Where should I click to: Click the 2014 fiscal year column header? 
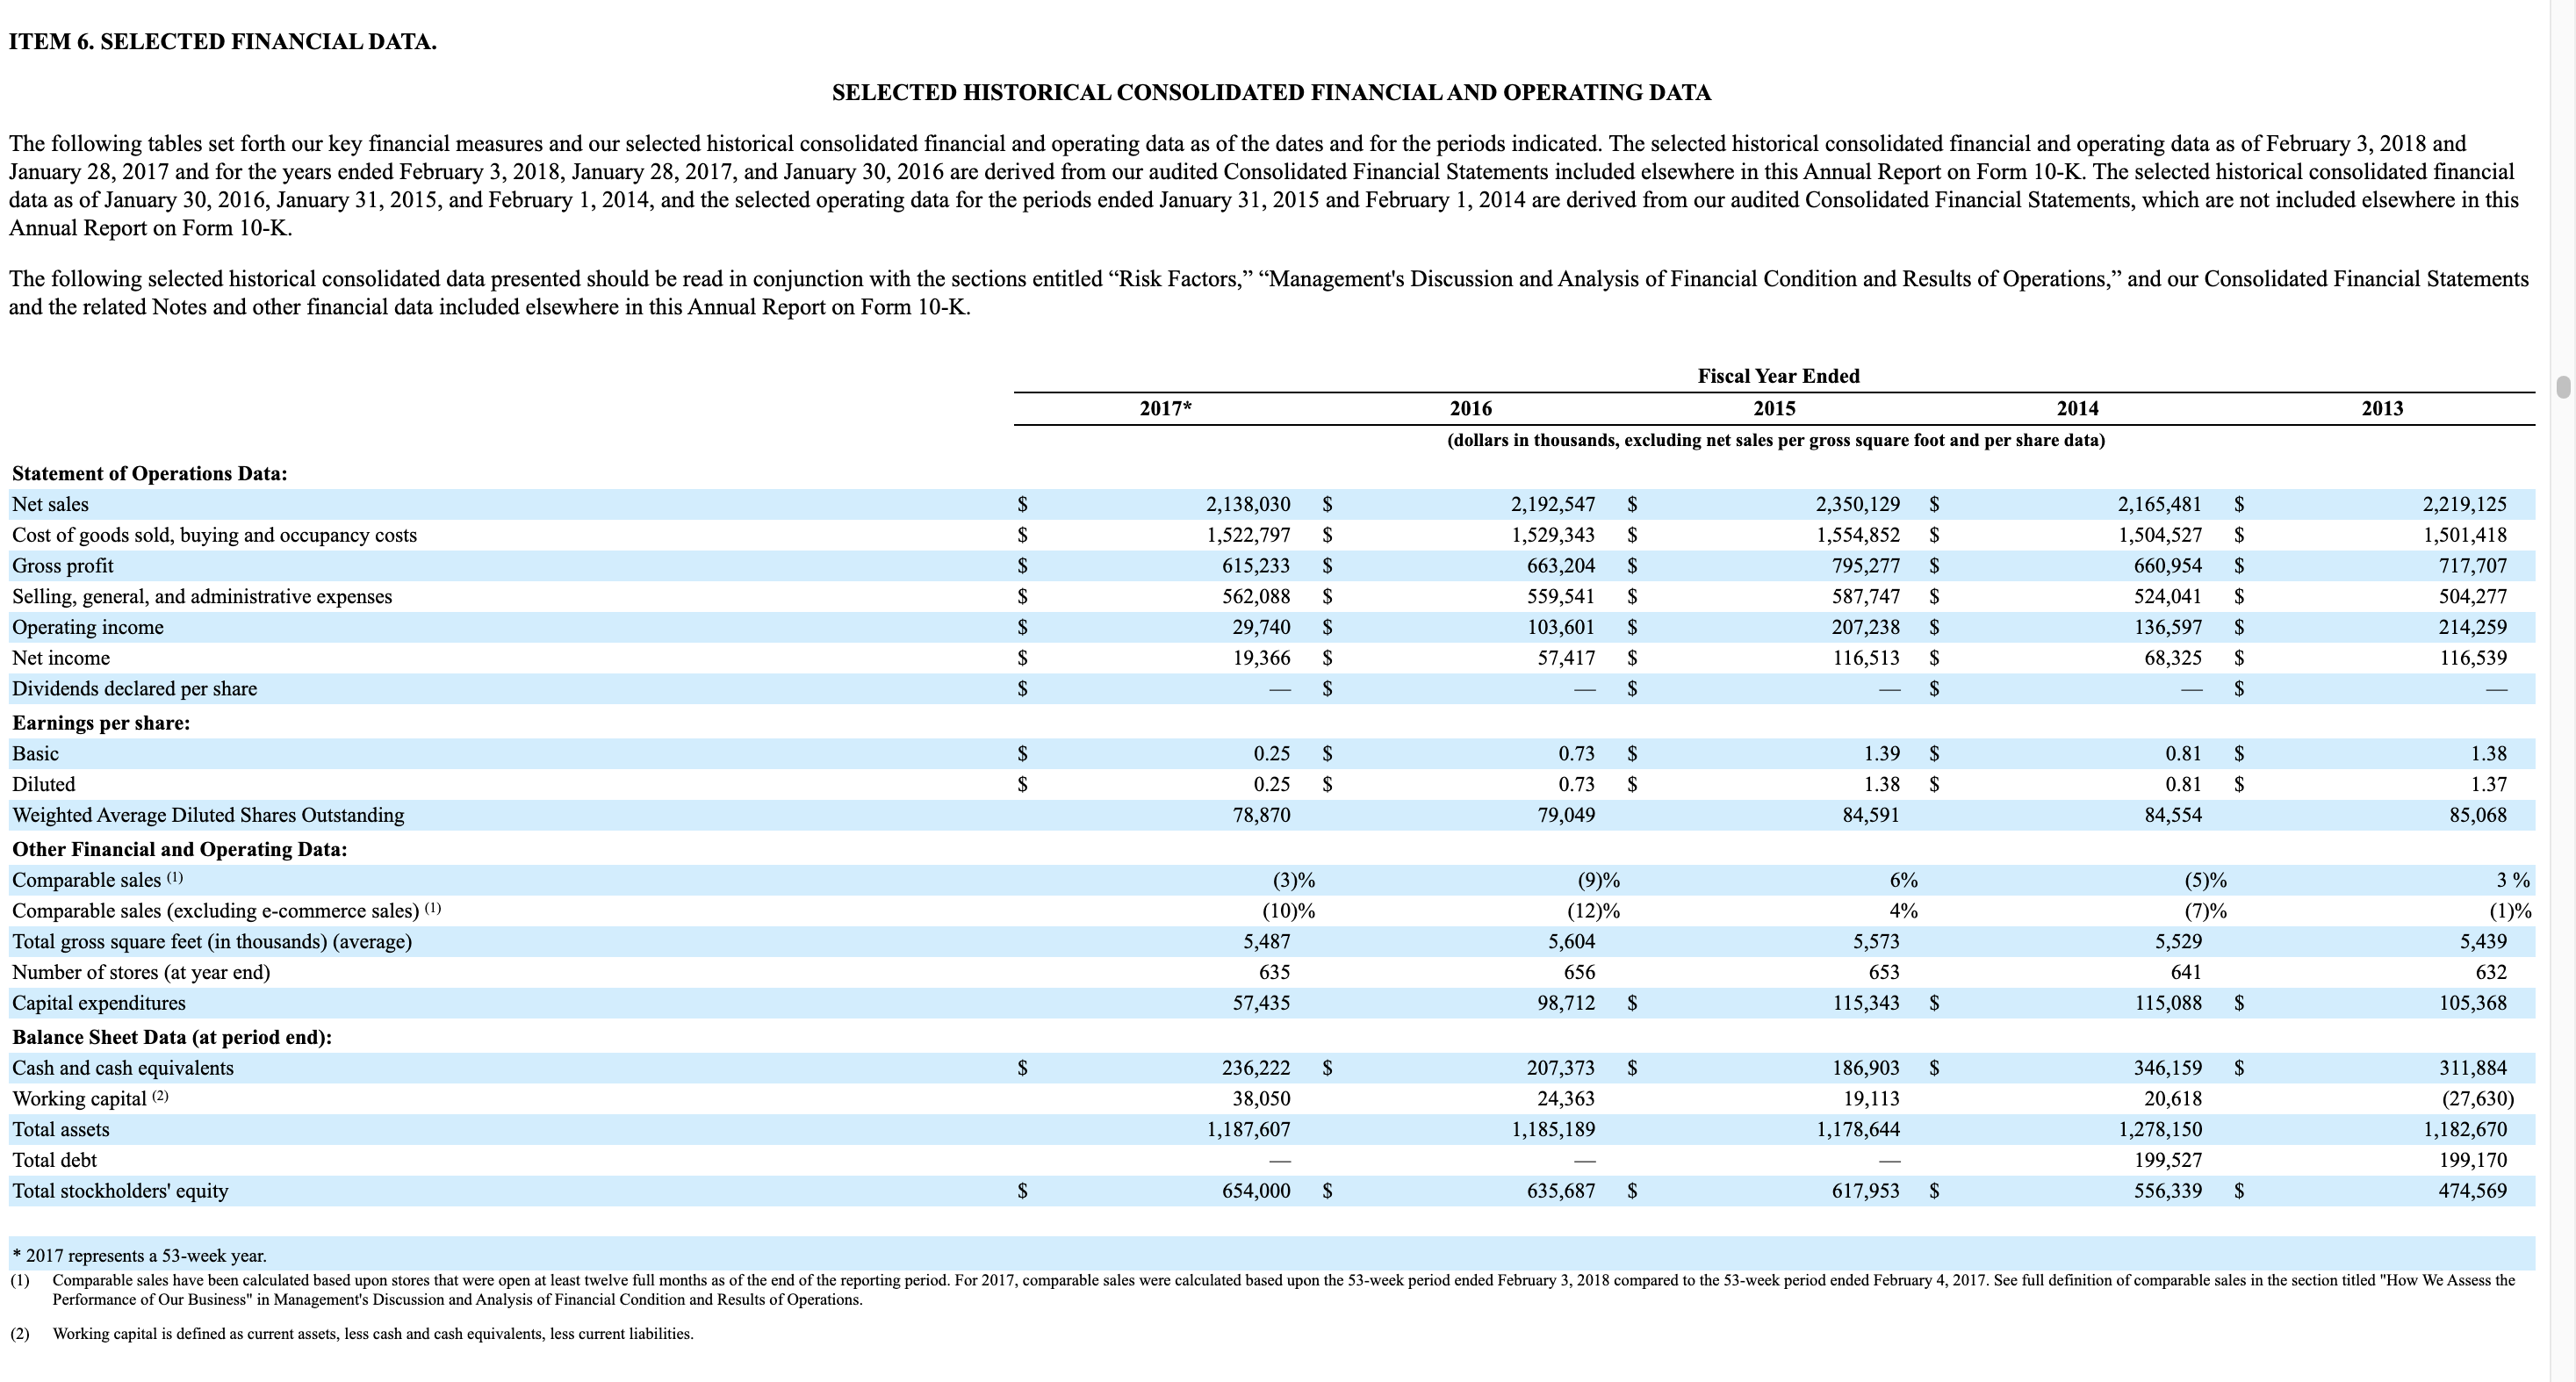tap(2078, 409)
